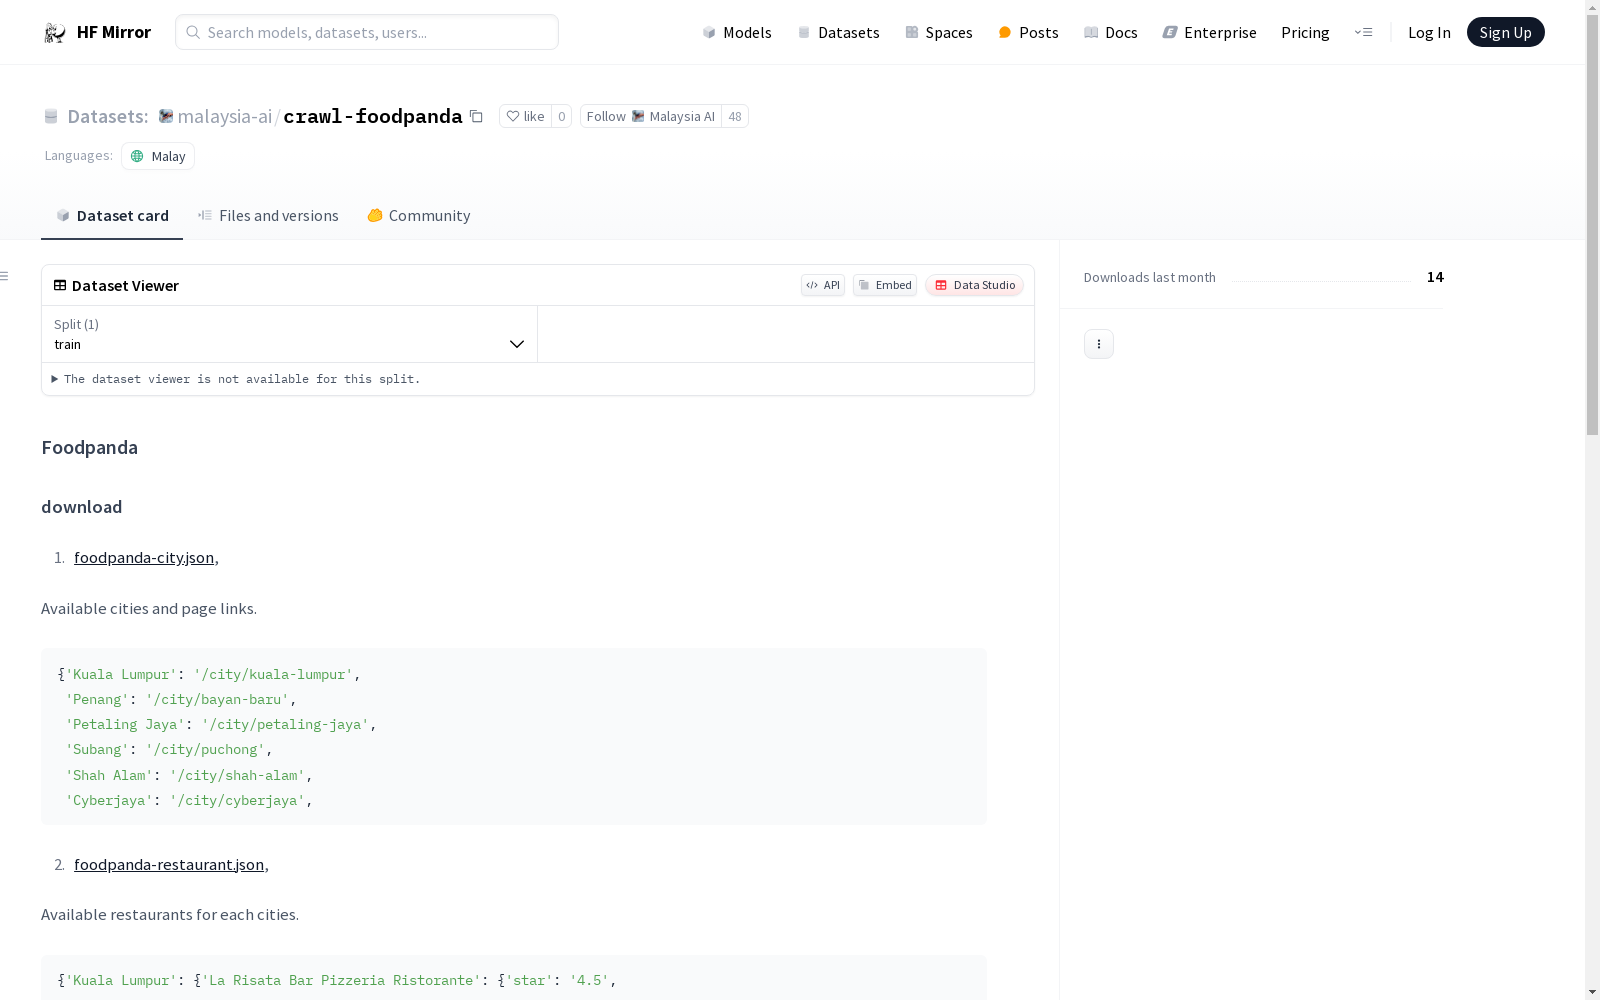
Task: Click the table icon beside Dataset Viewer
Action: pyautogui.click(x=60, y=285)
